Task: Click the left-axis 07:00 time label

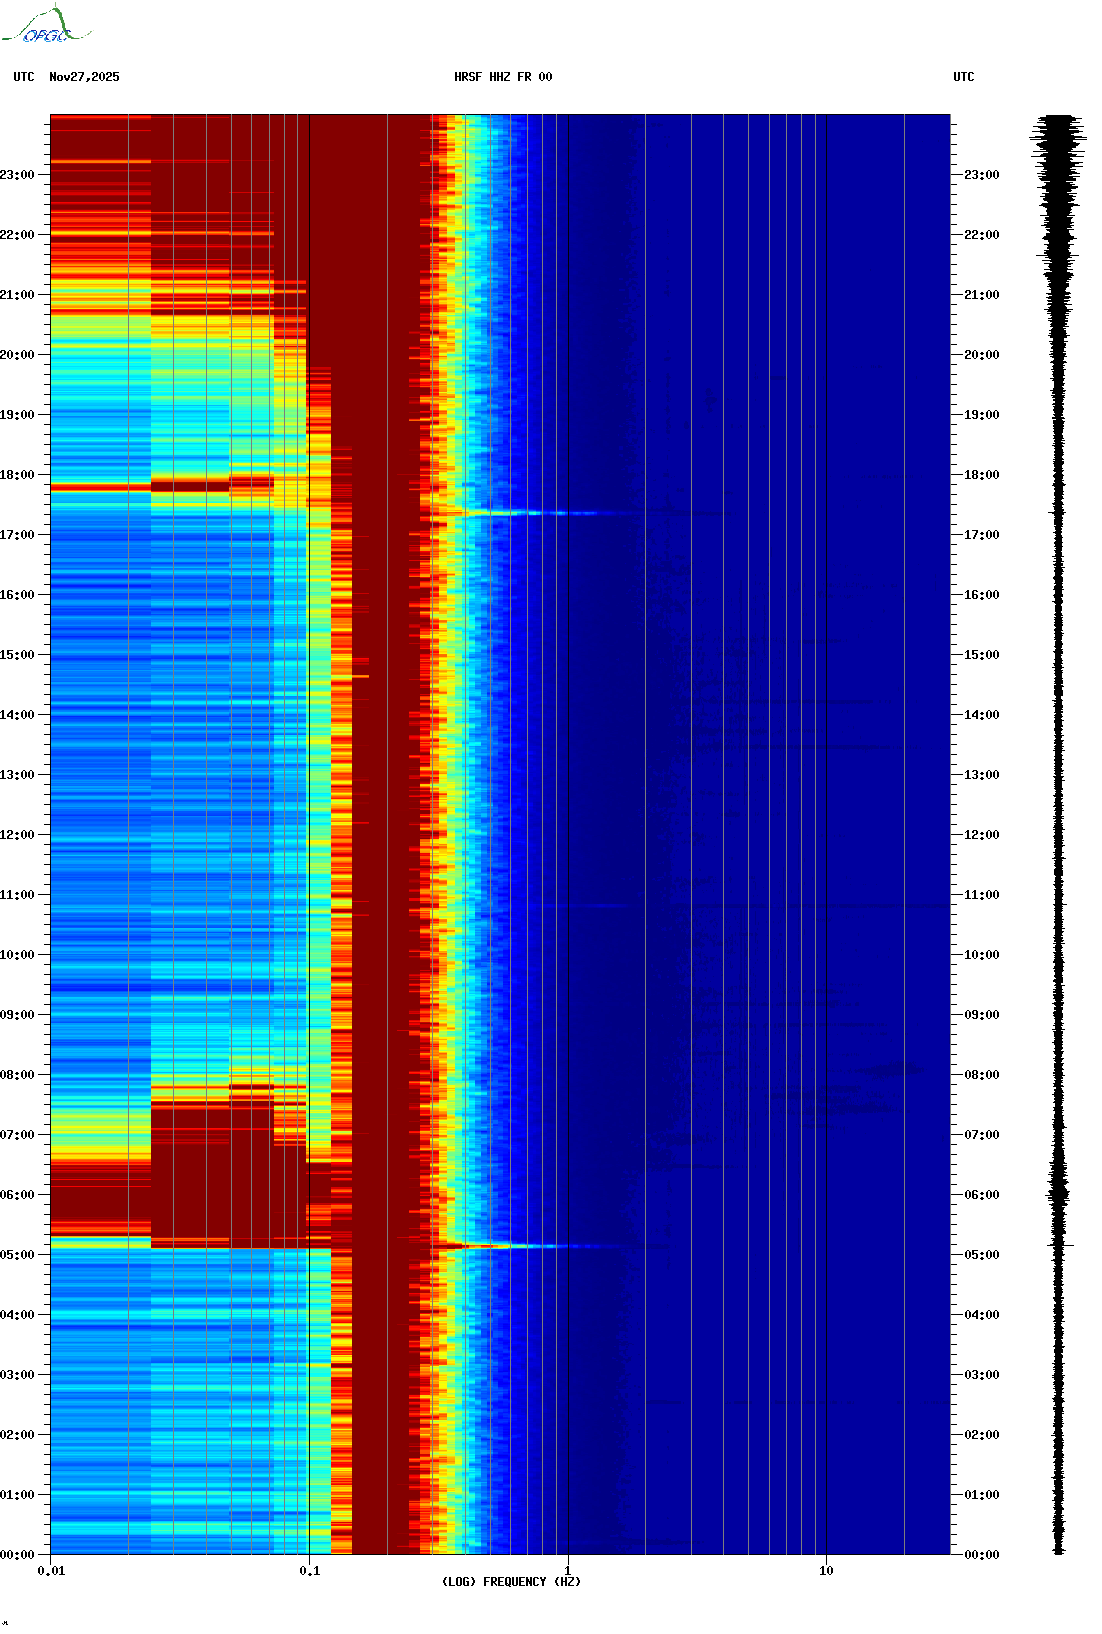Action: coord(17,1135)
